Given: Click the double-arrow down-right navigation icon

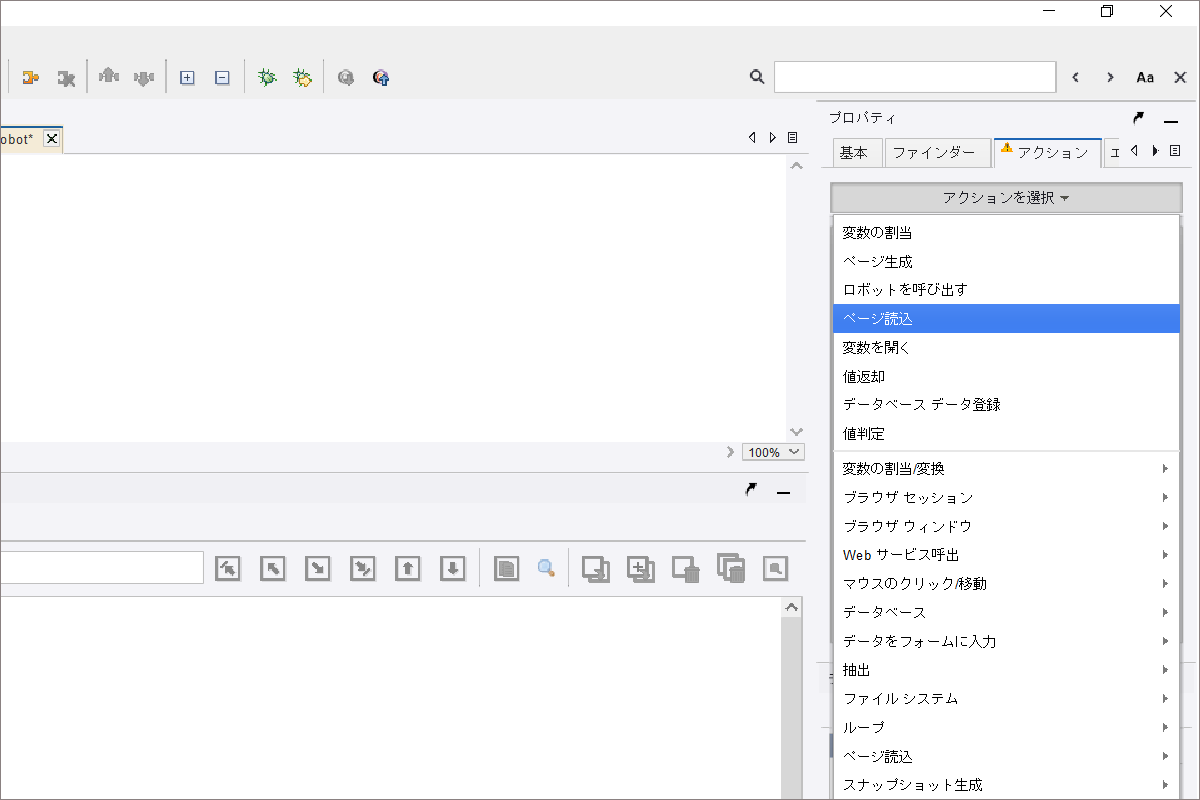Looking at the screenshot, I should coord(363,568).
